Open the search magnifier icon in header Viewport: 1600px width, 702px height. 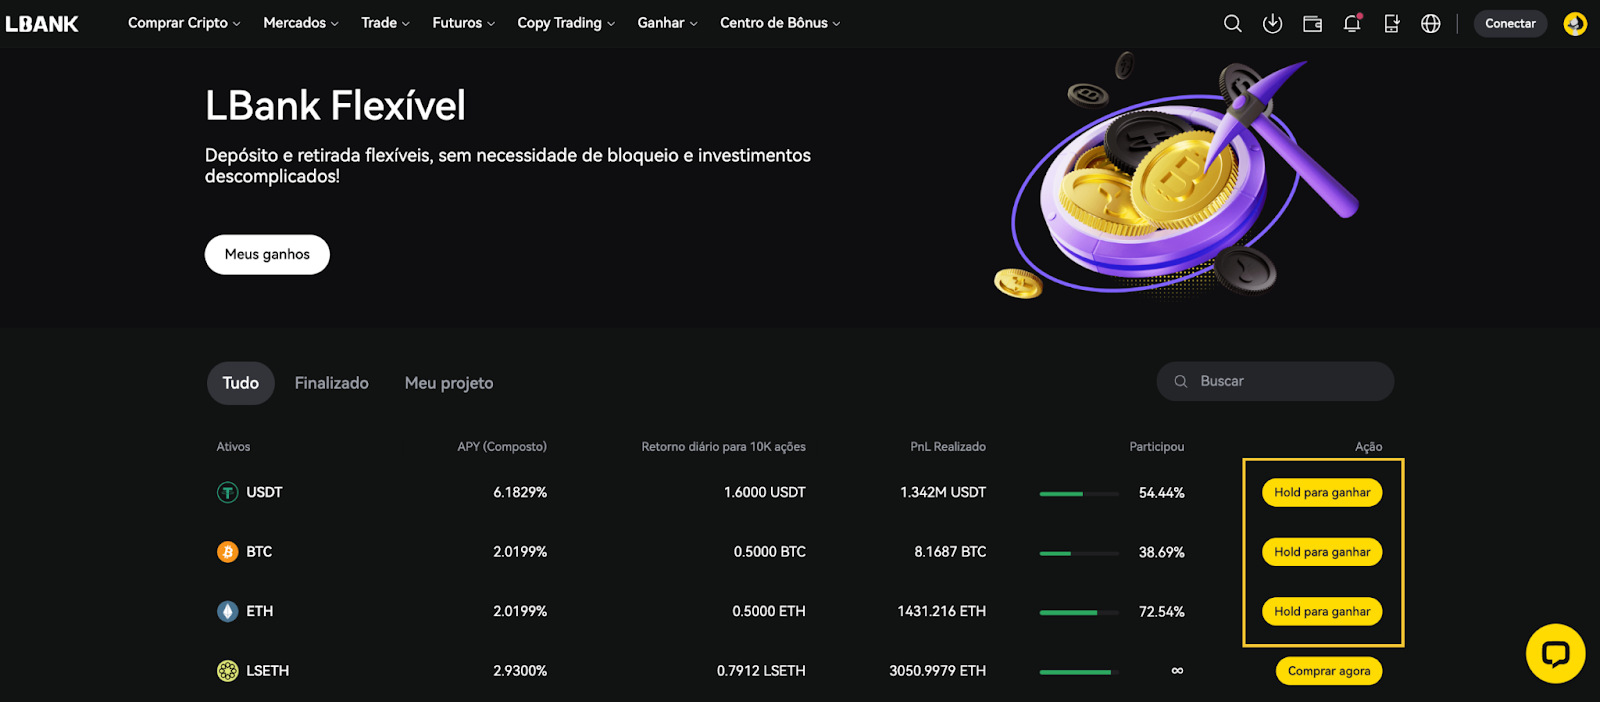1232,23
